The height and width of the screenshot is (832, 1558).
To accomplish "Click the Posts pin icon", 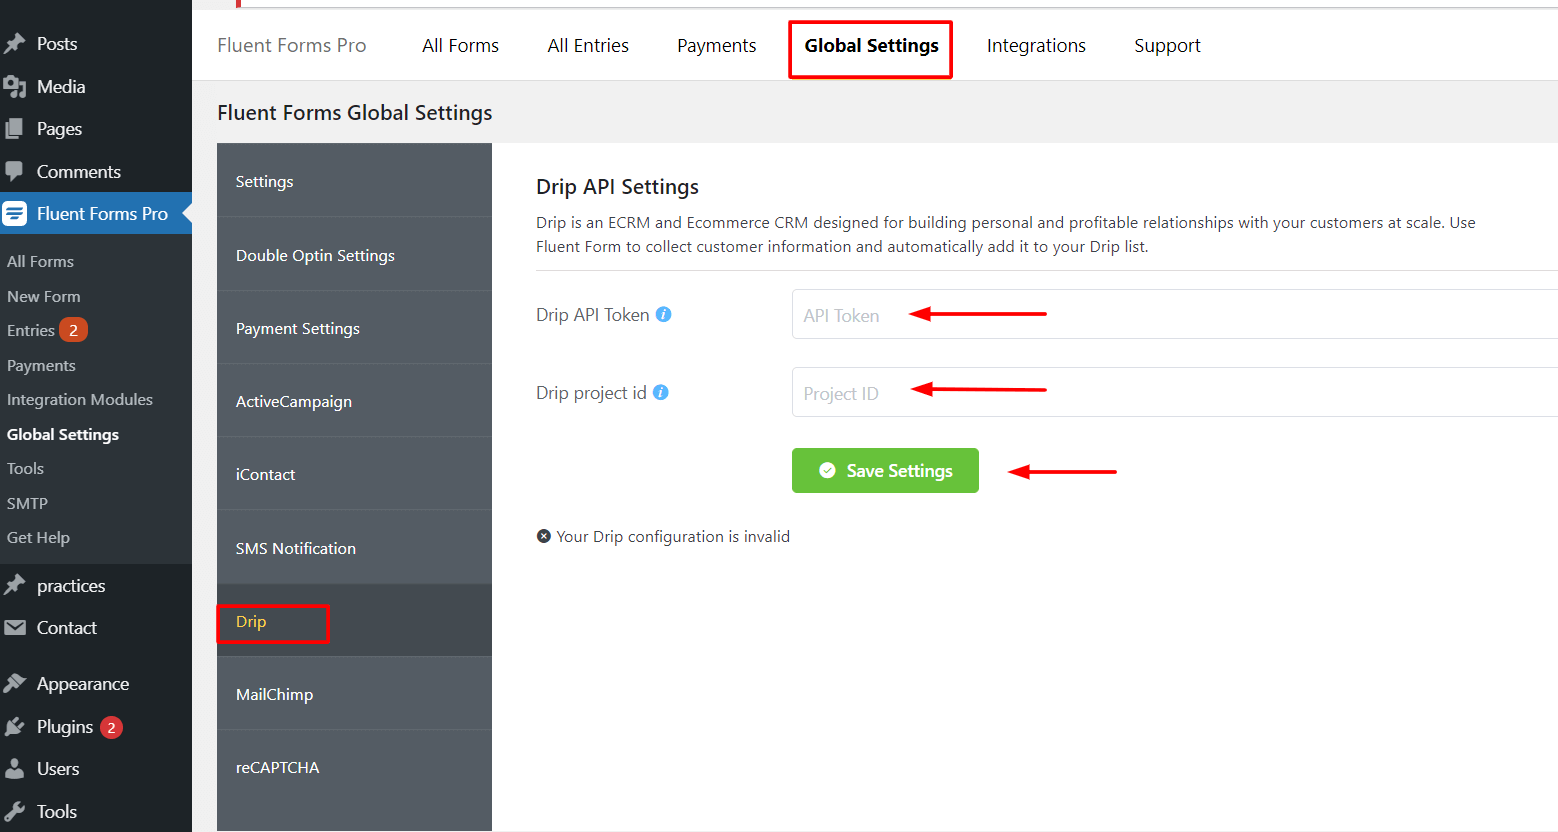I will pos(14,44).
